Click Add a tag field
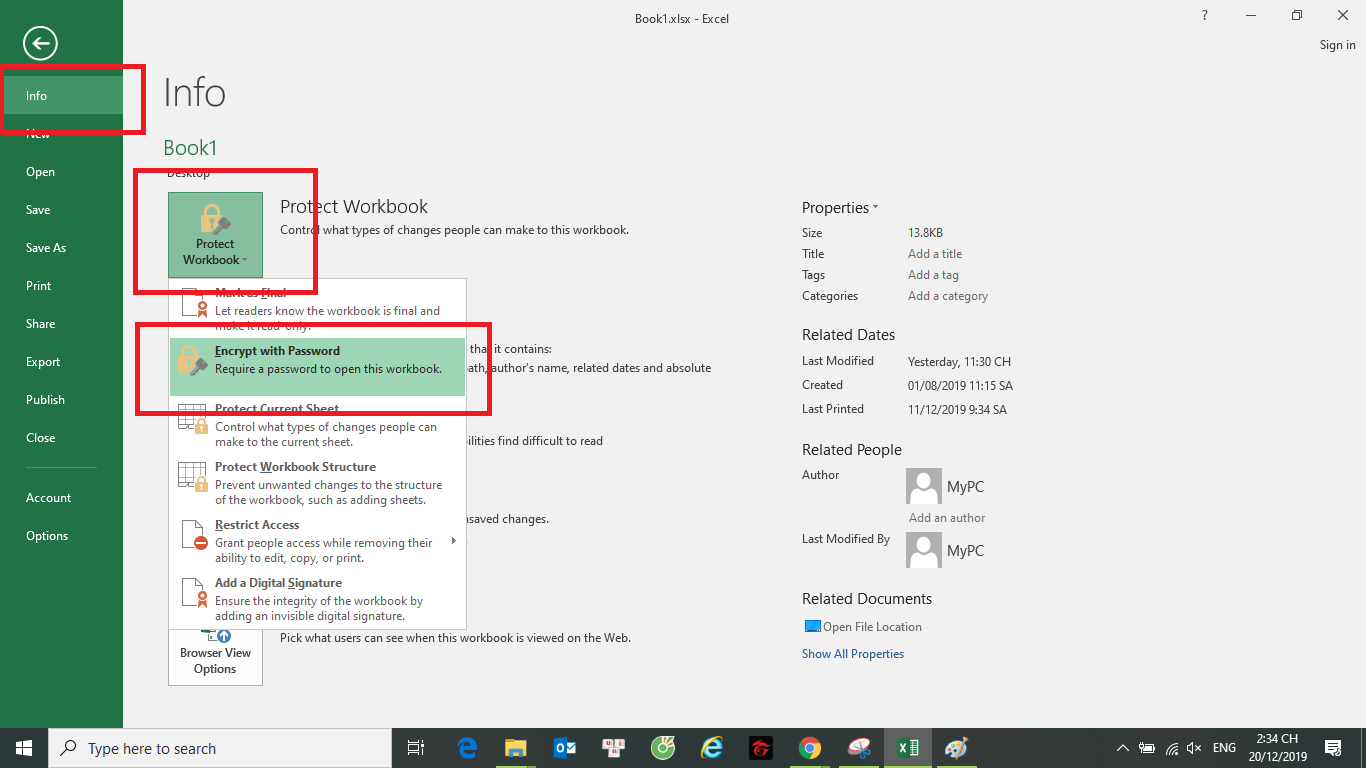 click(x=933, y=275)
